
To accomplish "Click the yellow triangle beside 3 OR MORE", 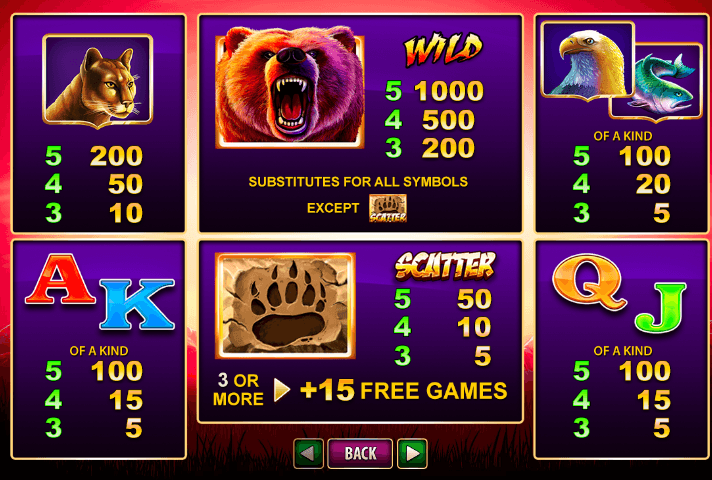I will (282, 390).
